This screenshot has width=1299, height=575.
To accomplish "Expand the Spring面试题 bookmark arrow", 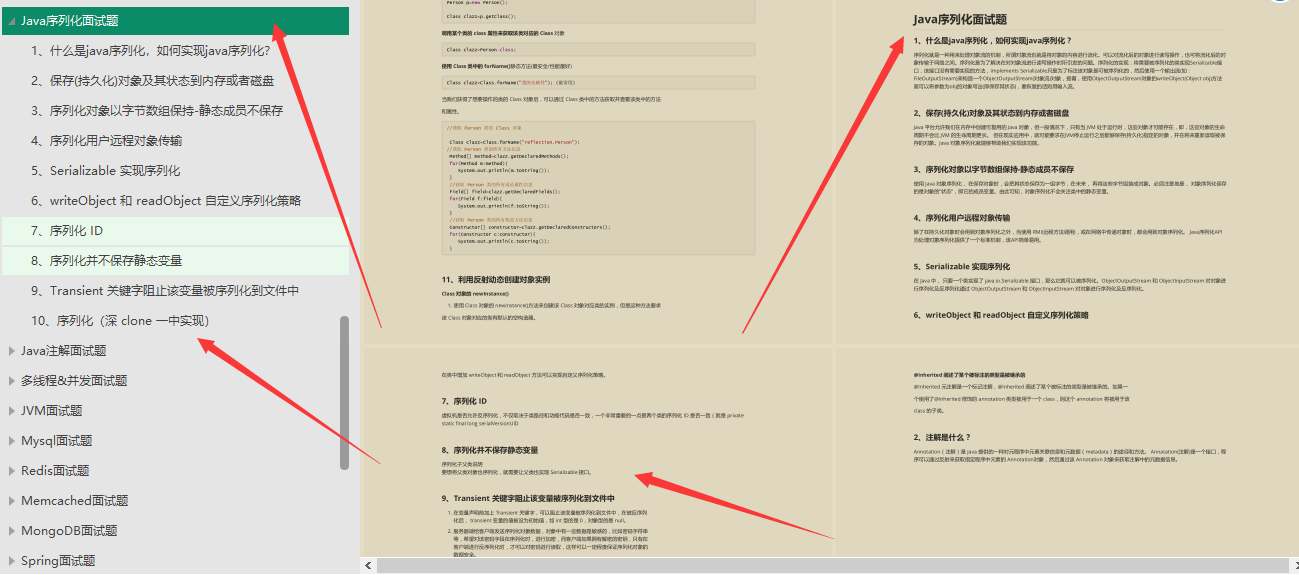I will click(x=11, y=560).
